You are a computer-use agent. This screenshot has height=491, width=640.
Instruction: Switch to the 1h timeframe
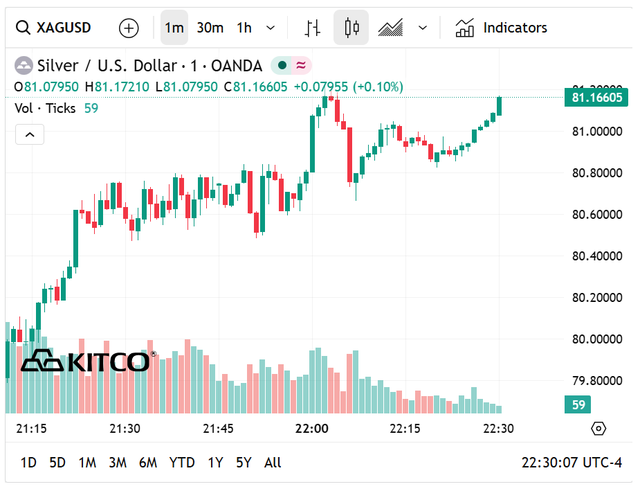click(244, 28)
